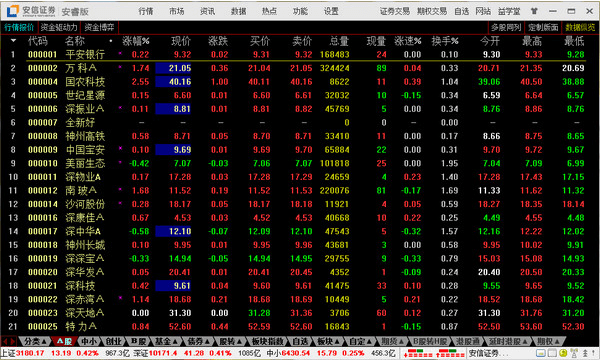Open the skin theme shirt icon
The height and width of the screenshot is (361, 600).
[x=534, y=11]
